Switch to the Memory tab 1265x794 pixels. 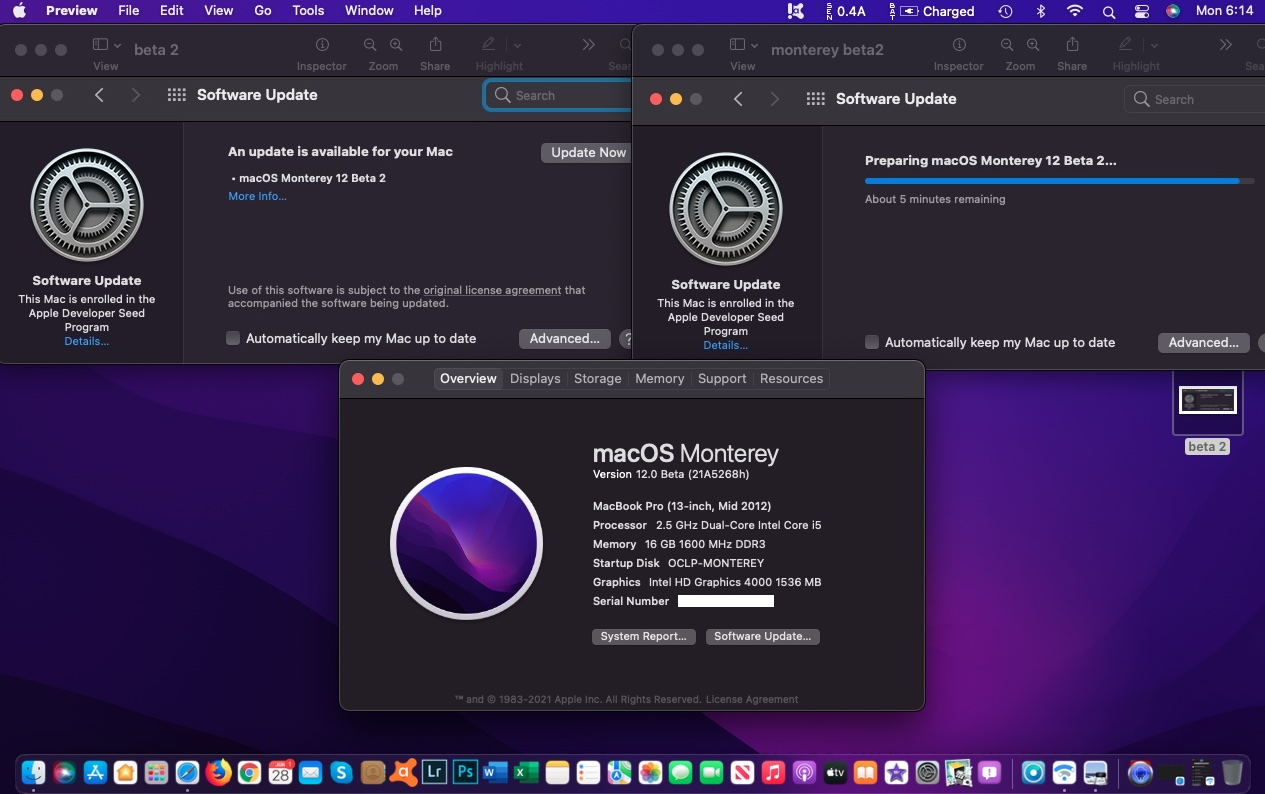pos(660,379)
